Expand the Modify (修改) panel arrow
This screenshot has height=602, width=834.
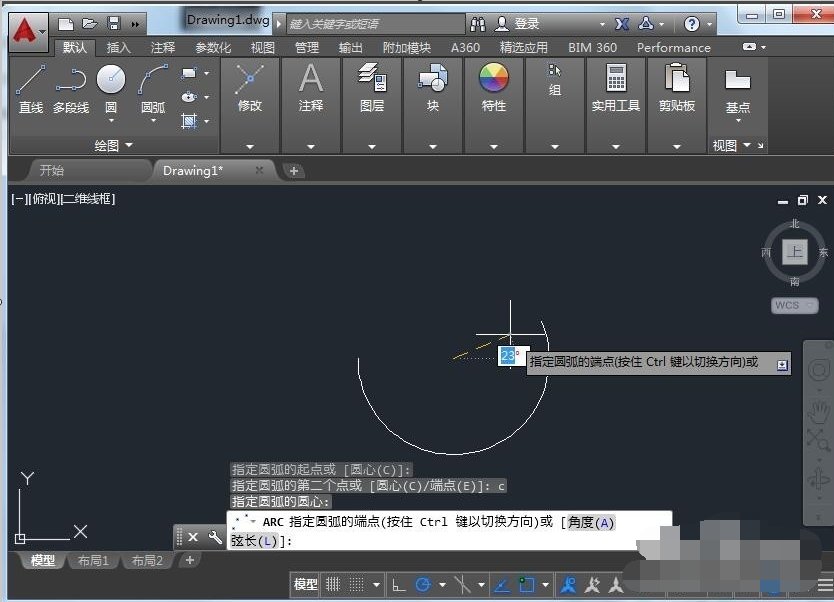click(x=250, y=146)
